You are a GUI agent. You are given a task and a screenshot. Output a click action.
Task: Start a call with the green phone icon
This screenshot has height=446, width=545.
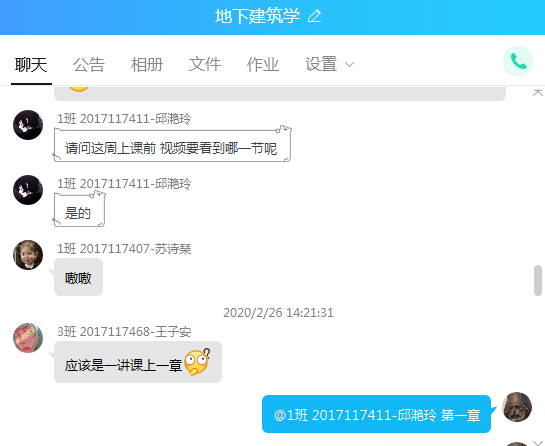(x=518, y=61)
